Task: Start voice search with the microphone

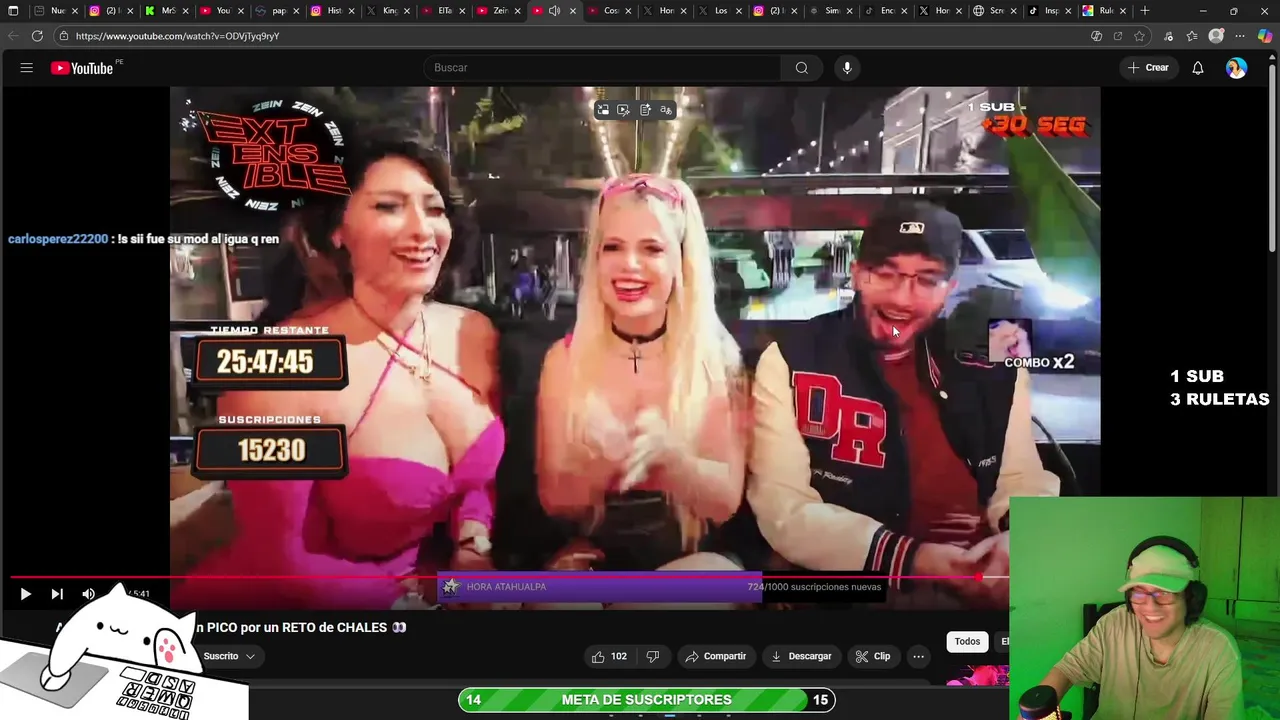Action: [847, 68]
